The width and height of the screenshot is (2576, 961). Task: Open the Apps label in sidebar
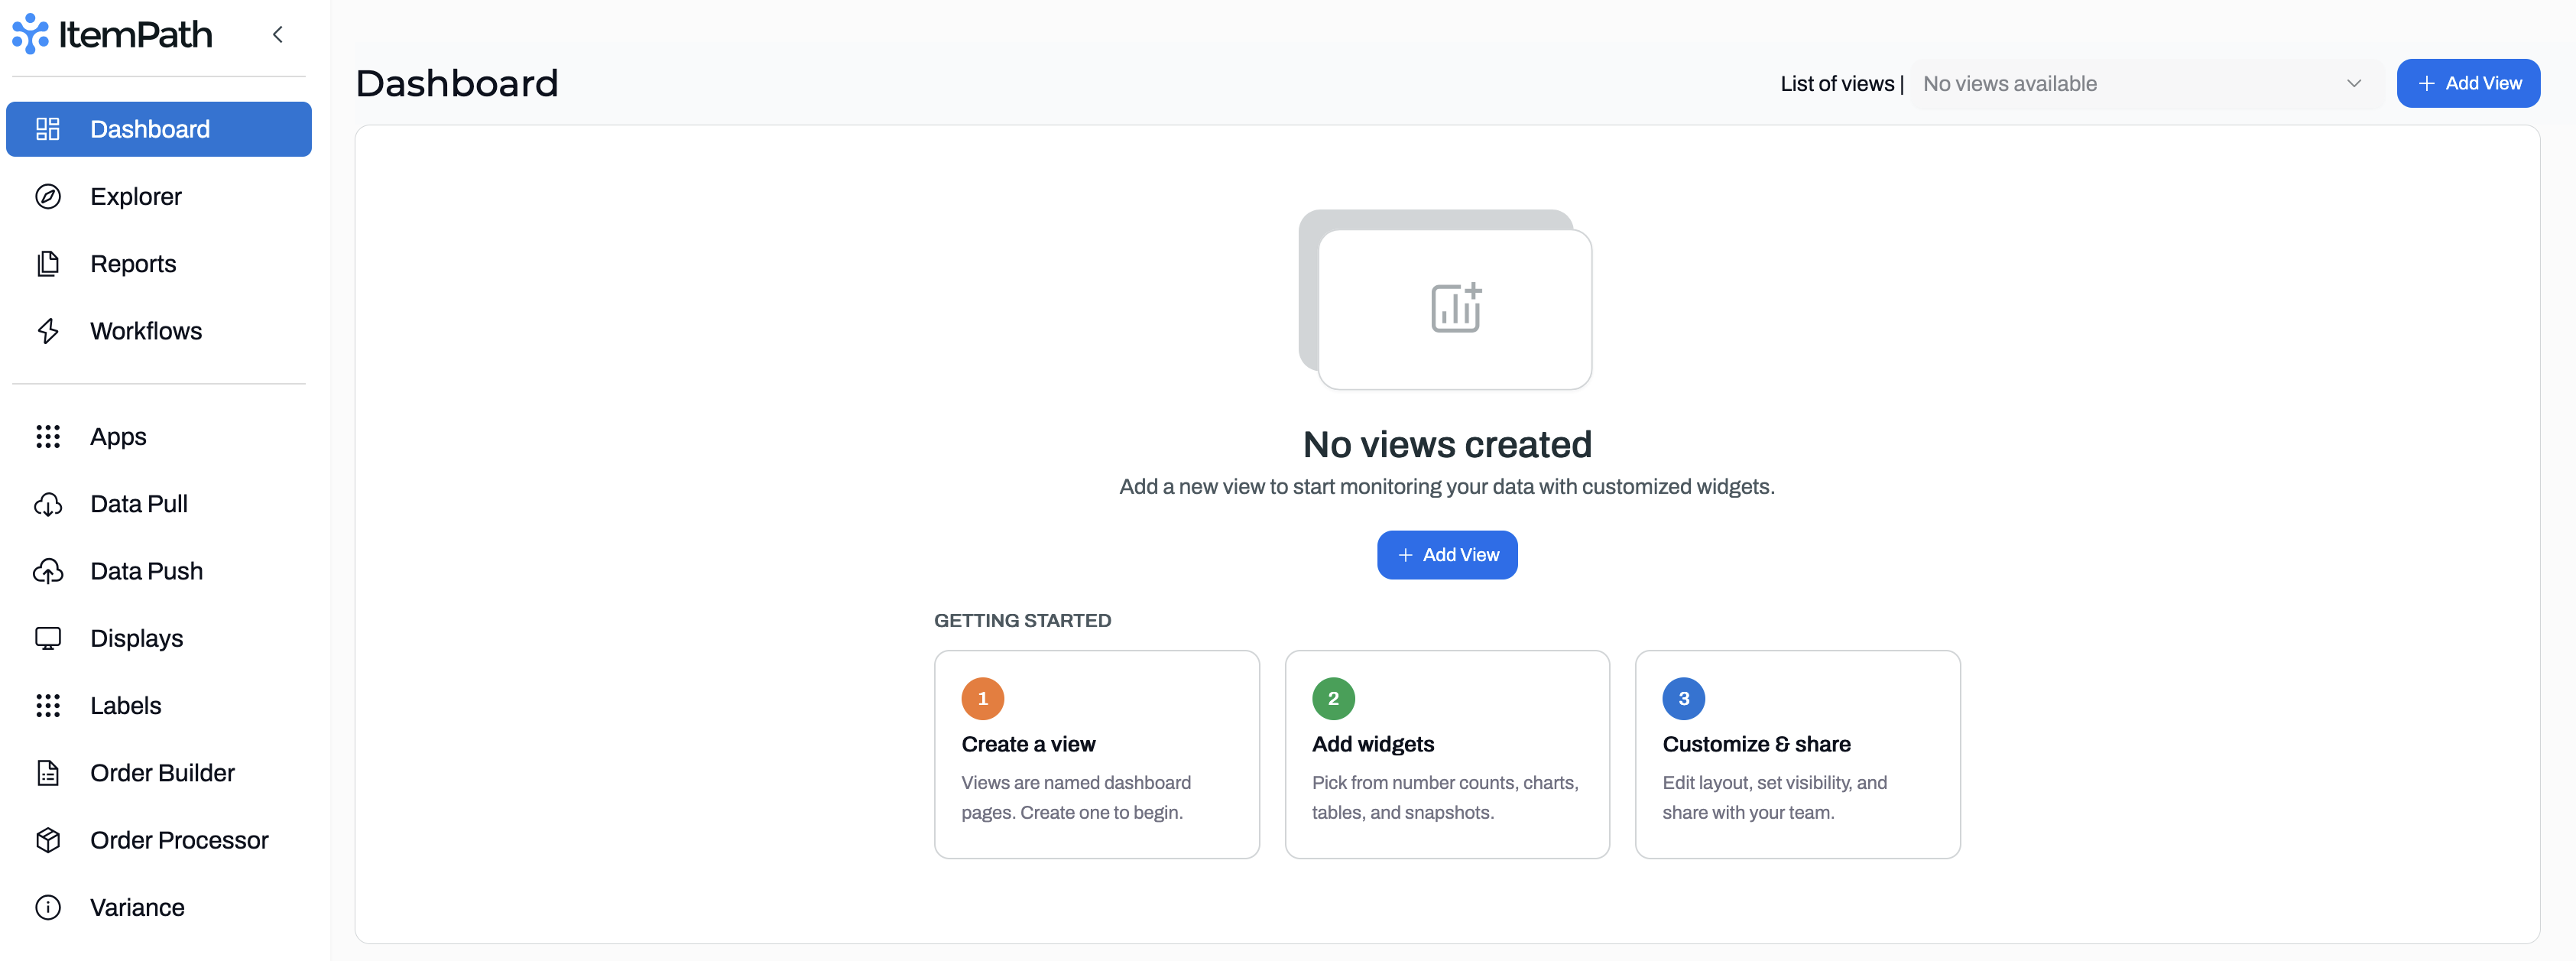pyautogui.click(x=118, y=437)
